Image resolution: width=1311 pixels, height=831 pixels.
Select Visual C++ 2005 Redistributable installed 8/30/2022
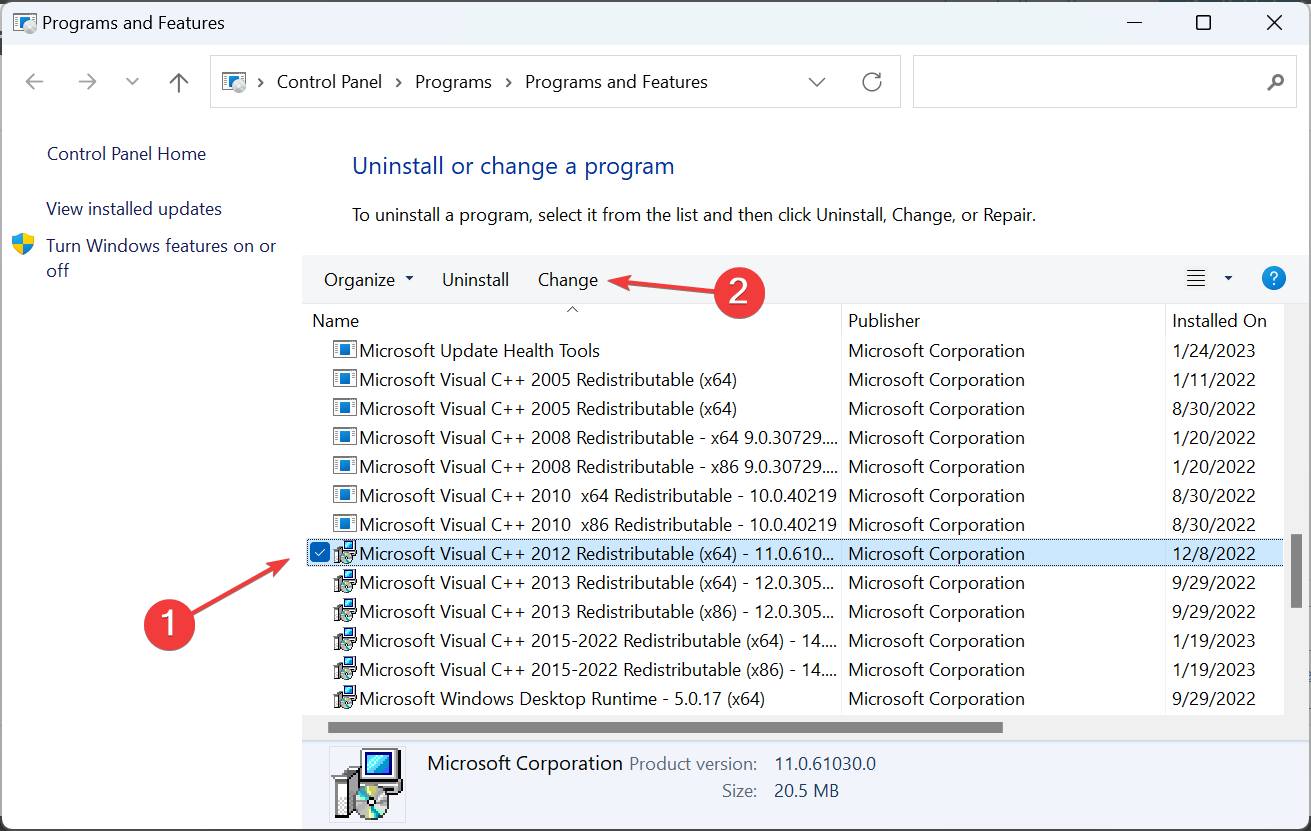[x=794, y=409]
